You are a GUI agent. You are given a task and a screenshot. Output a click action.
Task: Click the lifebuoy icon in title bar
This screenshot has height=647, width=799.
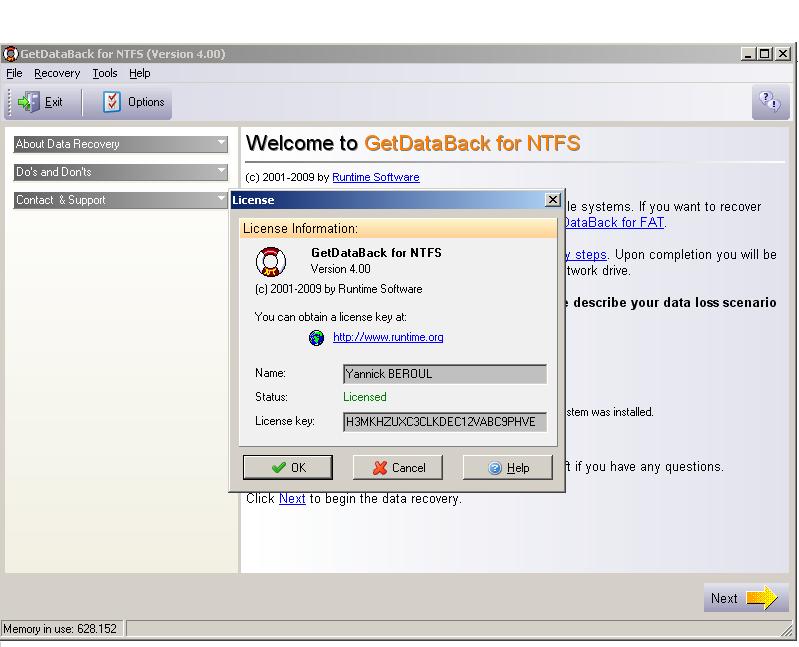10,53
